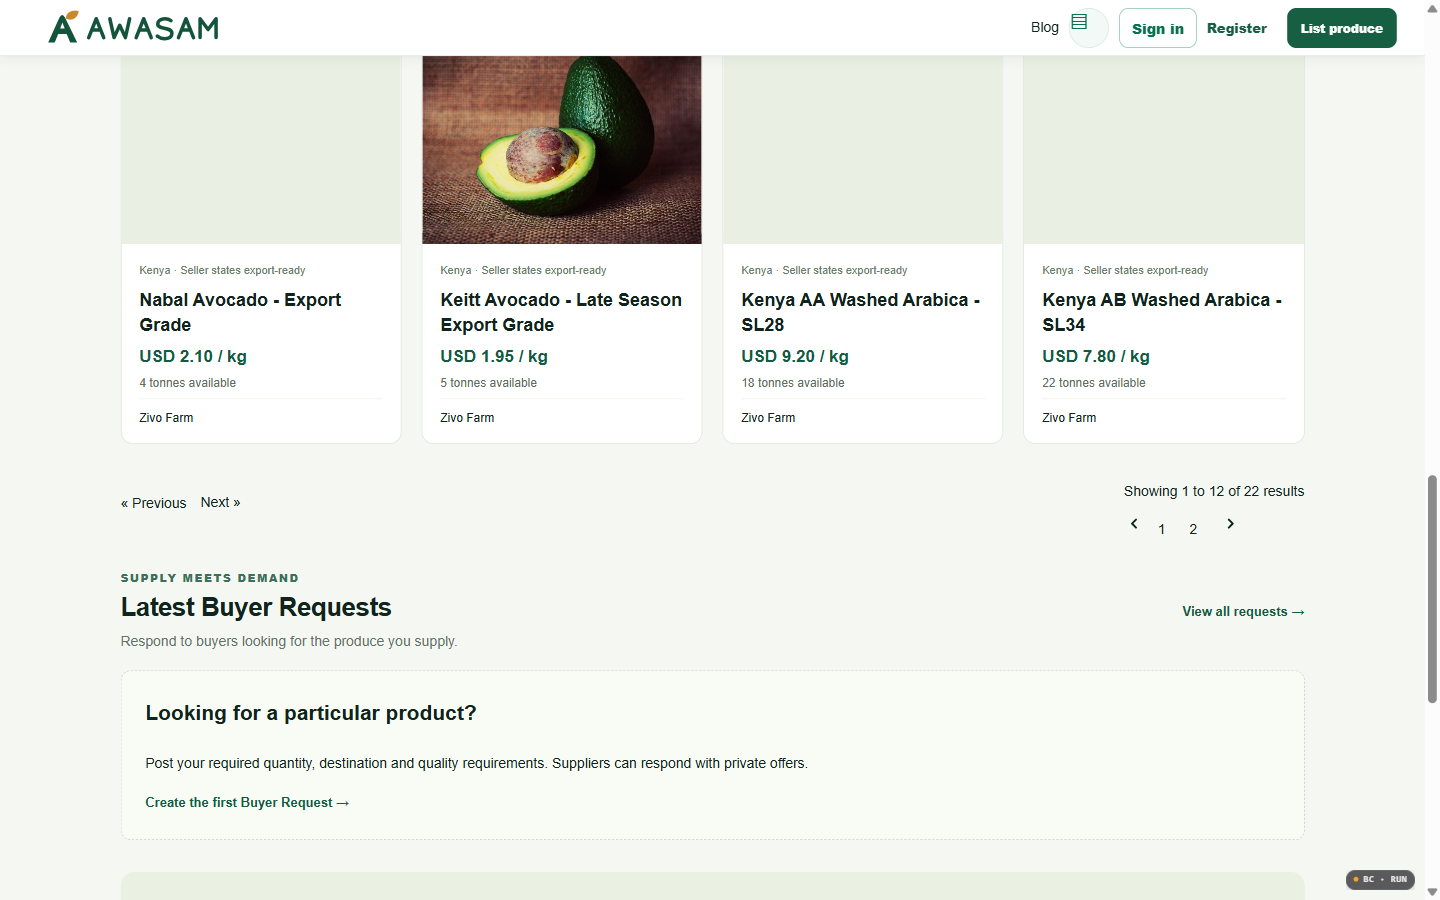Click the price USD 7.80 / kg

1096,356
